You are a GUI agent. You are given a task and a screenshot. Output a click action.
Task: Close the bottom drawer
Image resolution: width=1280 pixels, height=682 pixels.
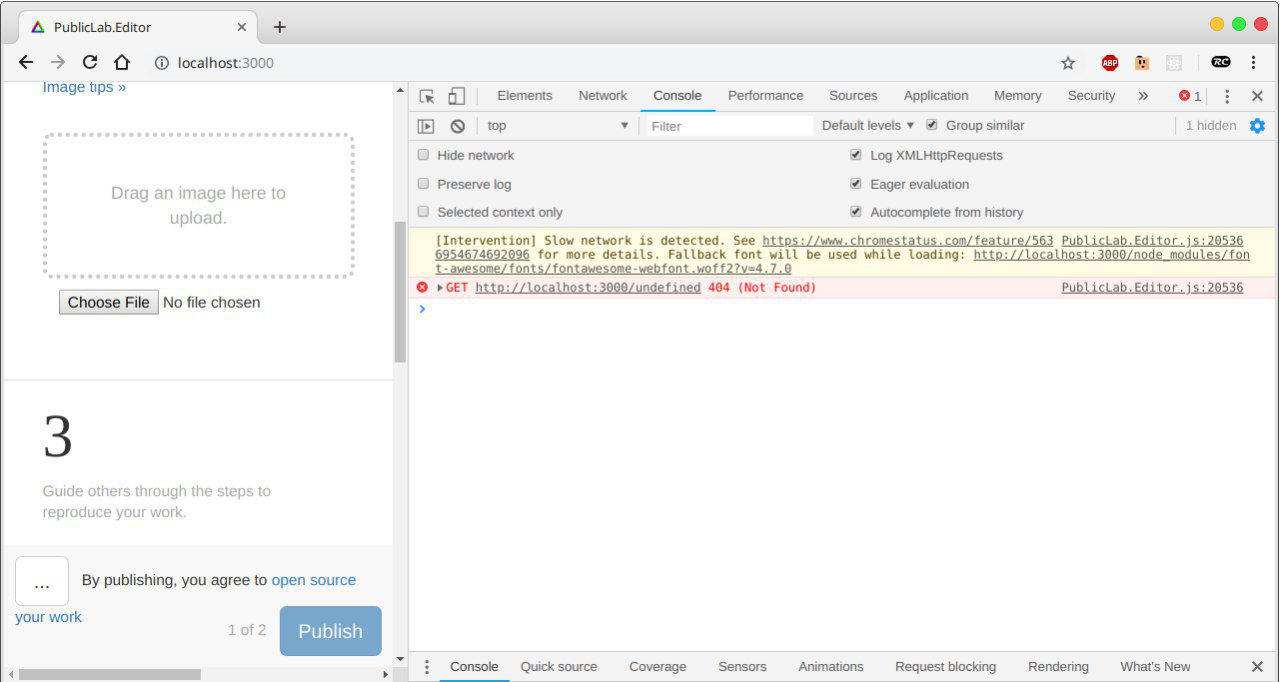pos(1257,667)
